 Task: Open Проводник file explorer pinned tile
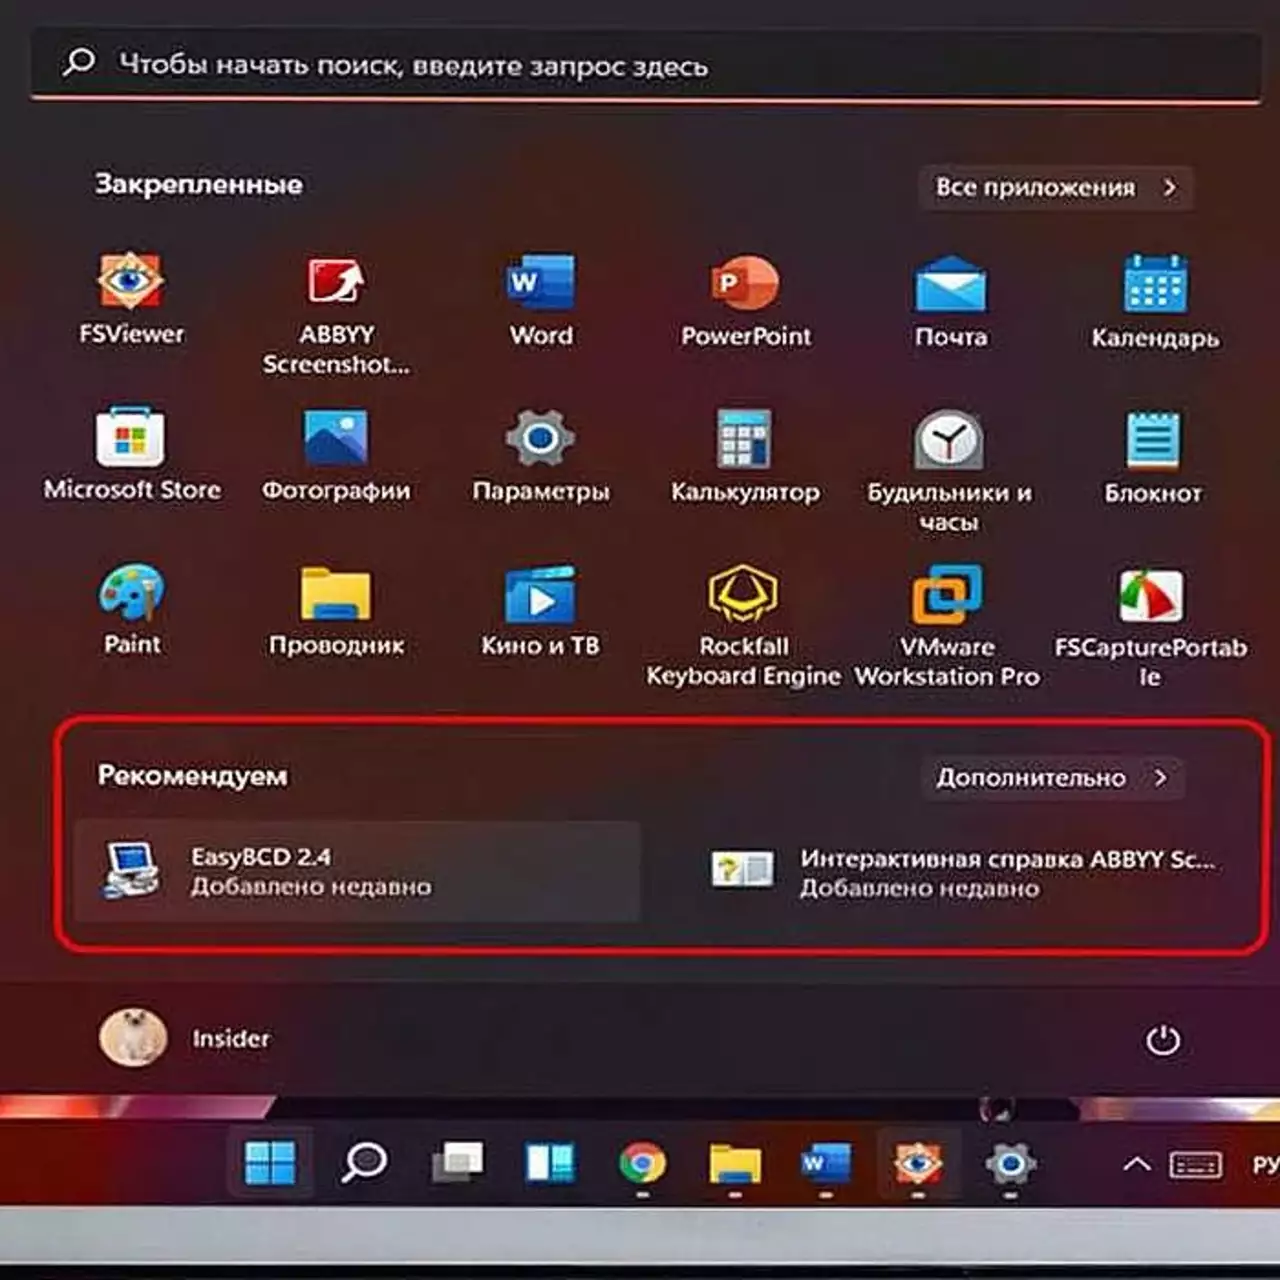pyautogui.click(x=336, y=610)
